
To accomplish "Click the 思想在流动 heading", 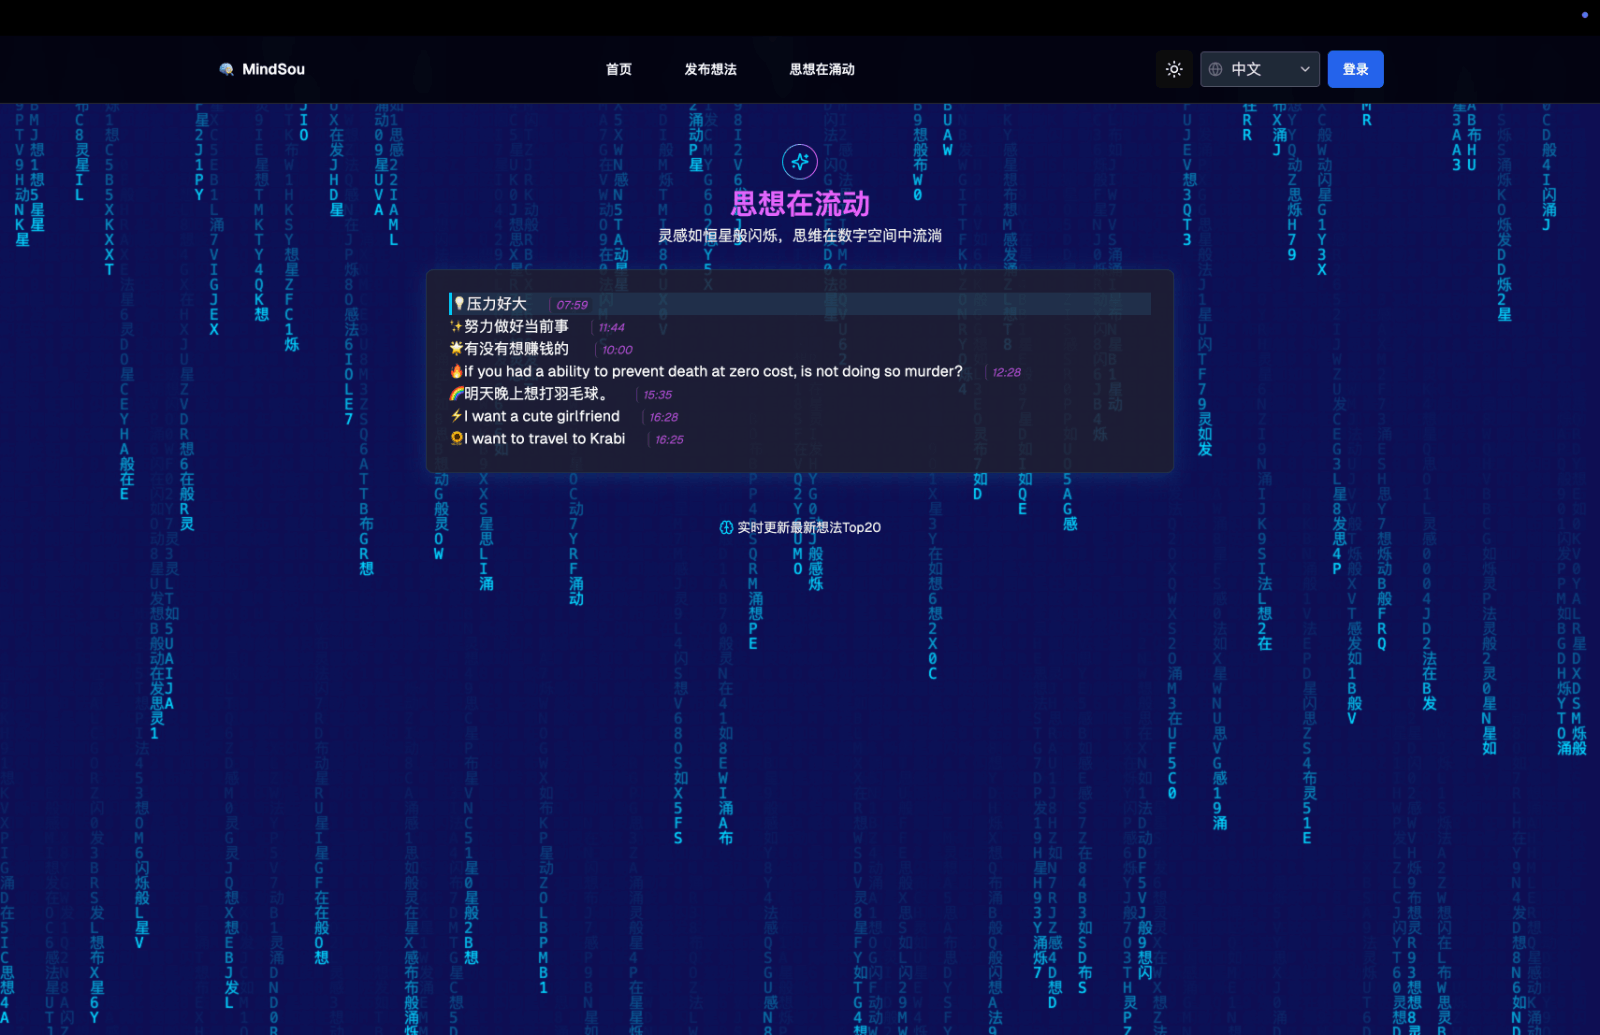I will (800, 204).
